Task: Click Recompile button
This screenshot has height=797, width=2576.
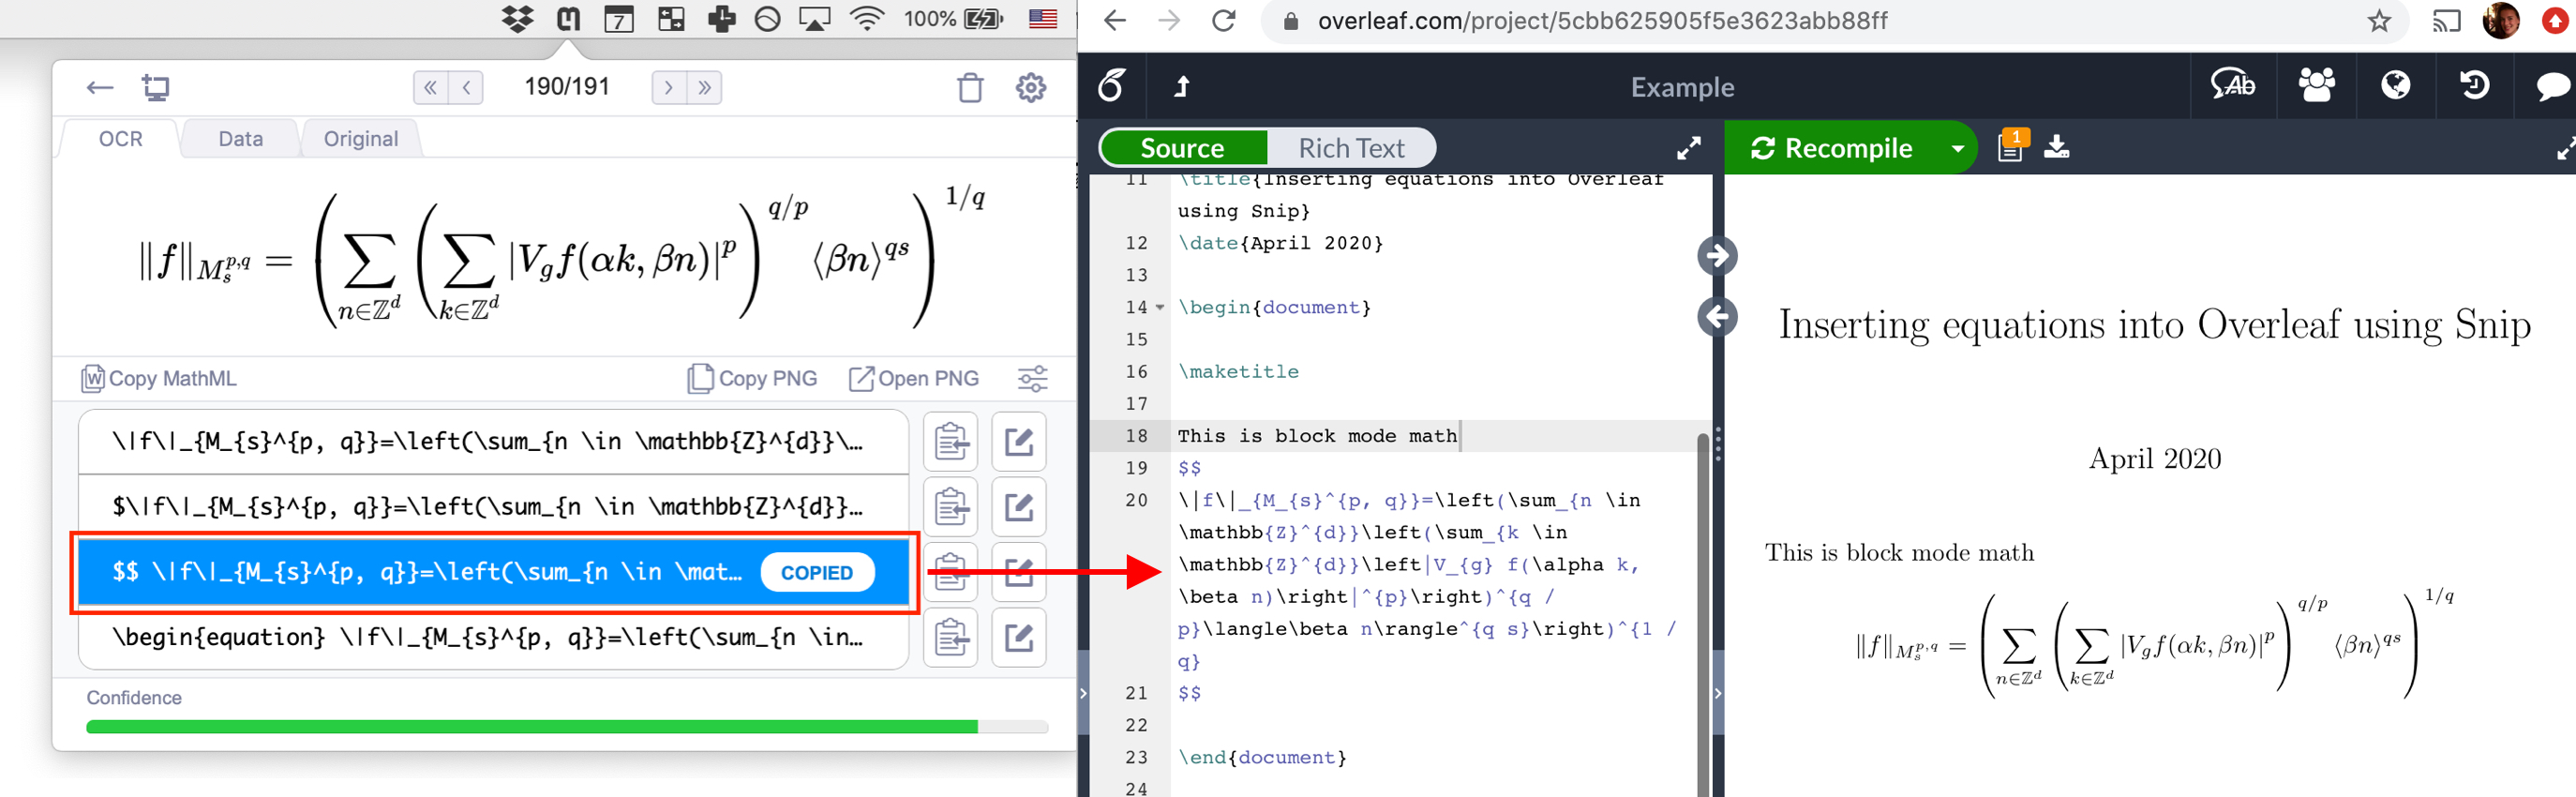Action: 1831,148
